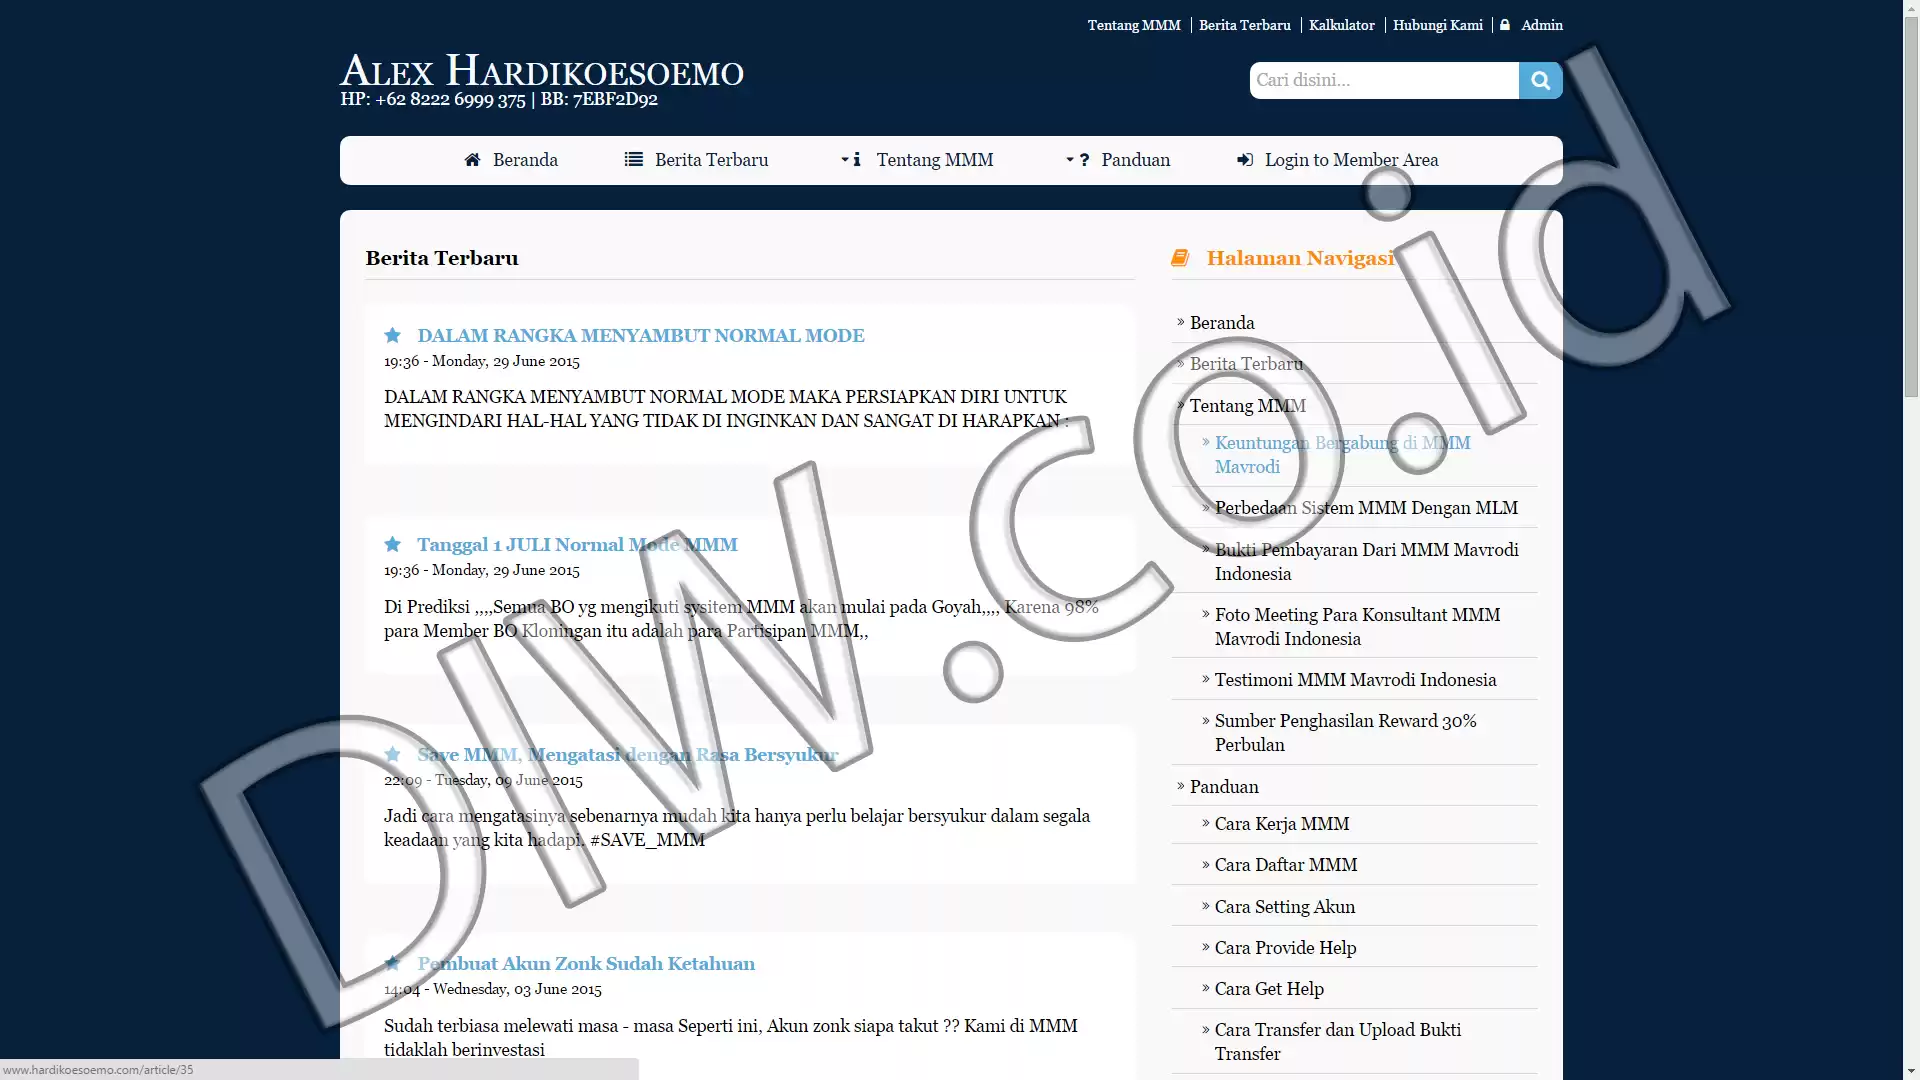Select Cara Kerja MMM in the sidebar
The width and height of the screenshot is (1920, 1080).
[x=1281, y=824]
